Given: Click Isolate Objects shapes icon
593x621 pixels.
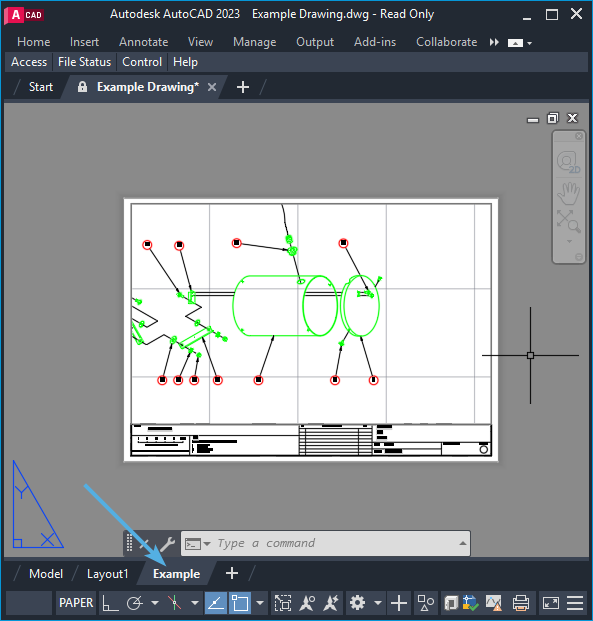Looking at the screenshot, I should point(426,603).
